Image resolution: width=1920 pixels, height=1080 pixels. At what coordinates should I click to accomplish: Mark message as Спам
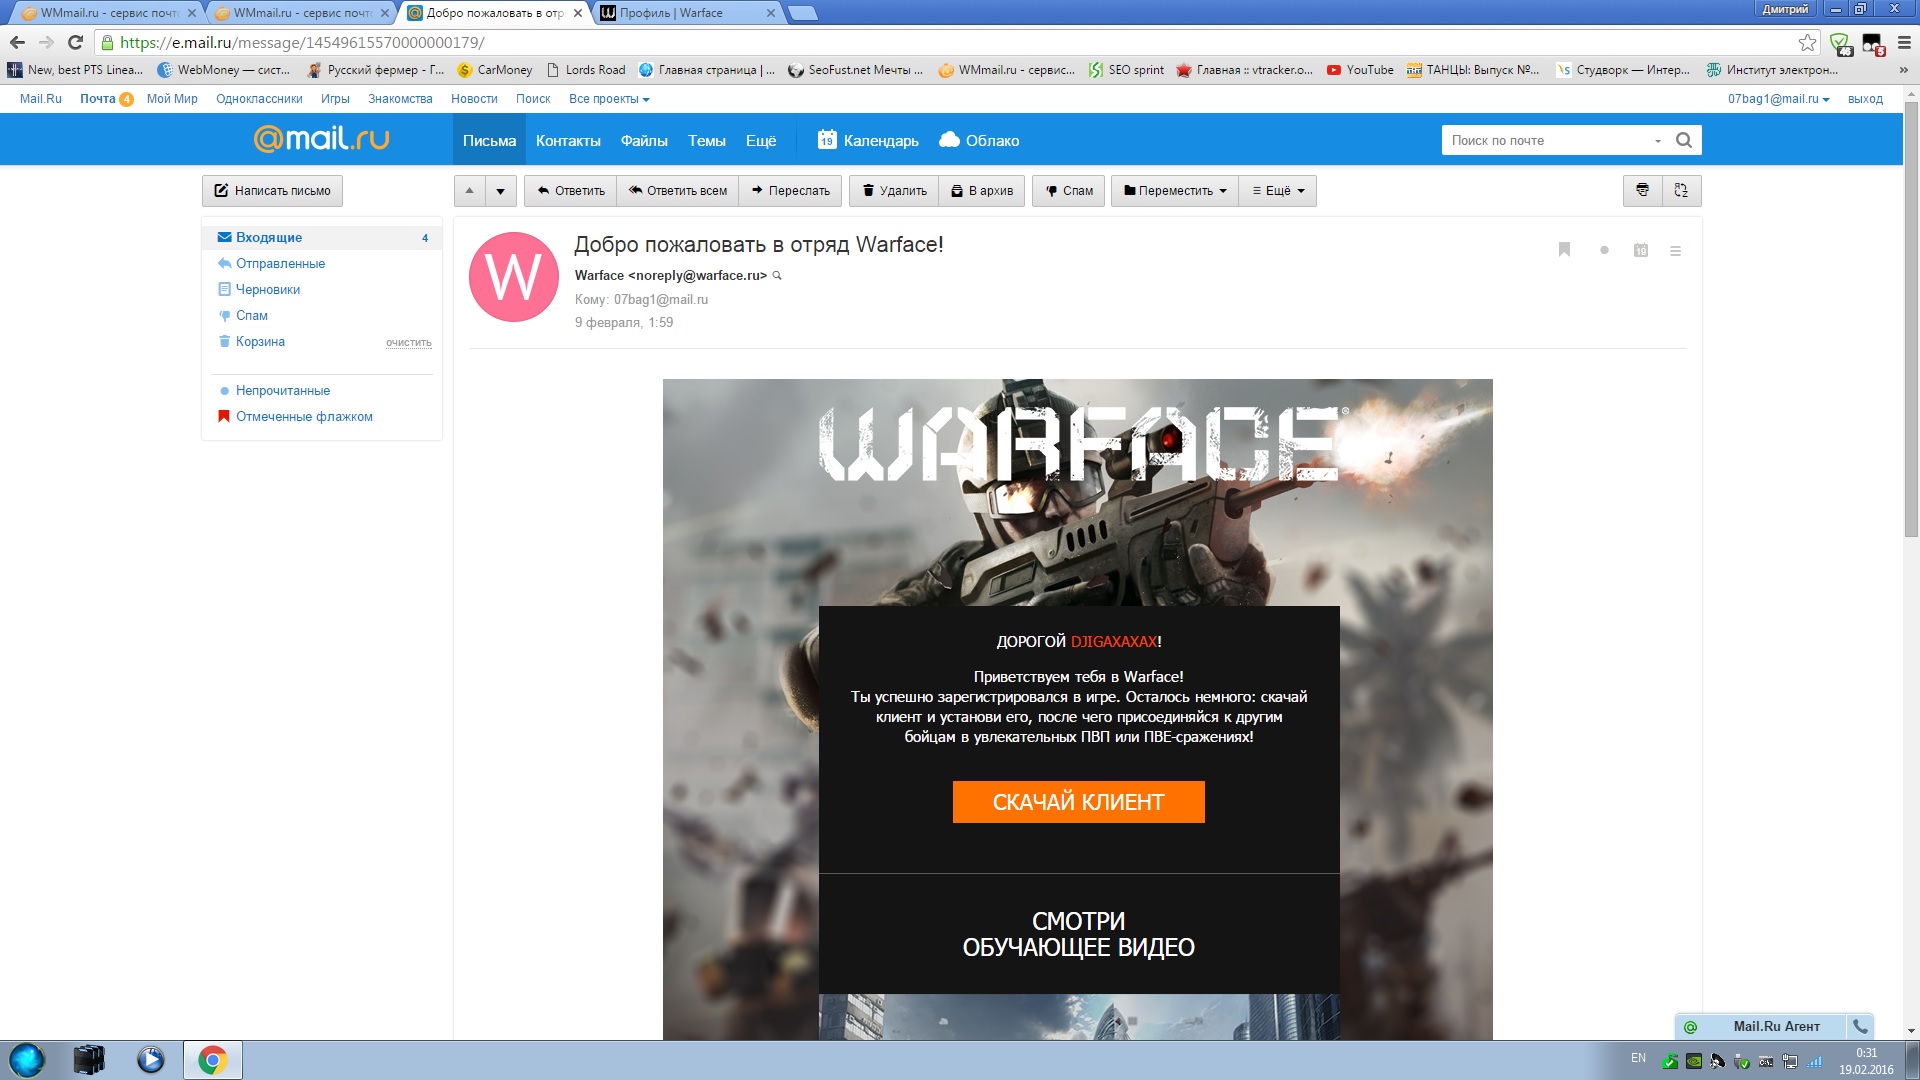coord(1068,190)
